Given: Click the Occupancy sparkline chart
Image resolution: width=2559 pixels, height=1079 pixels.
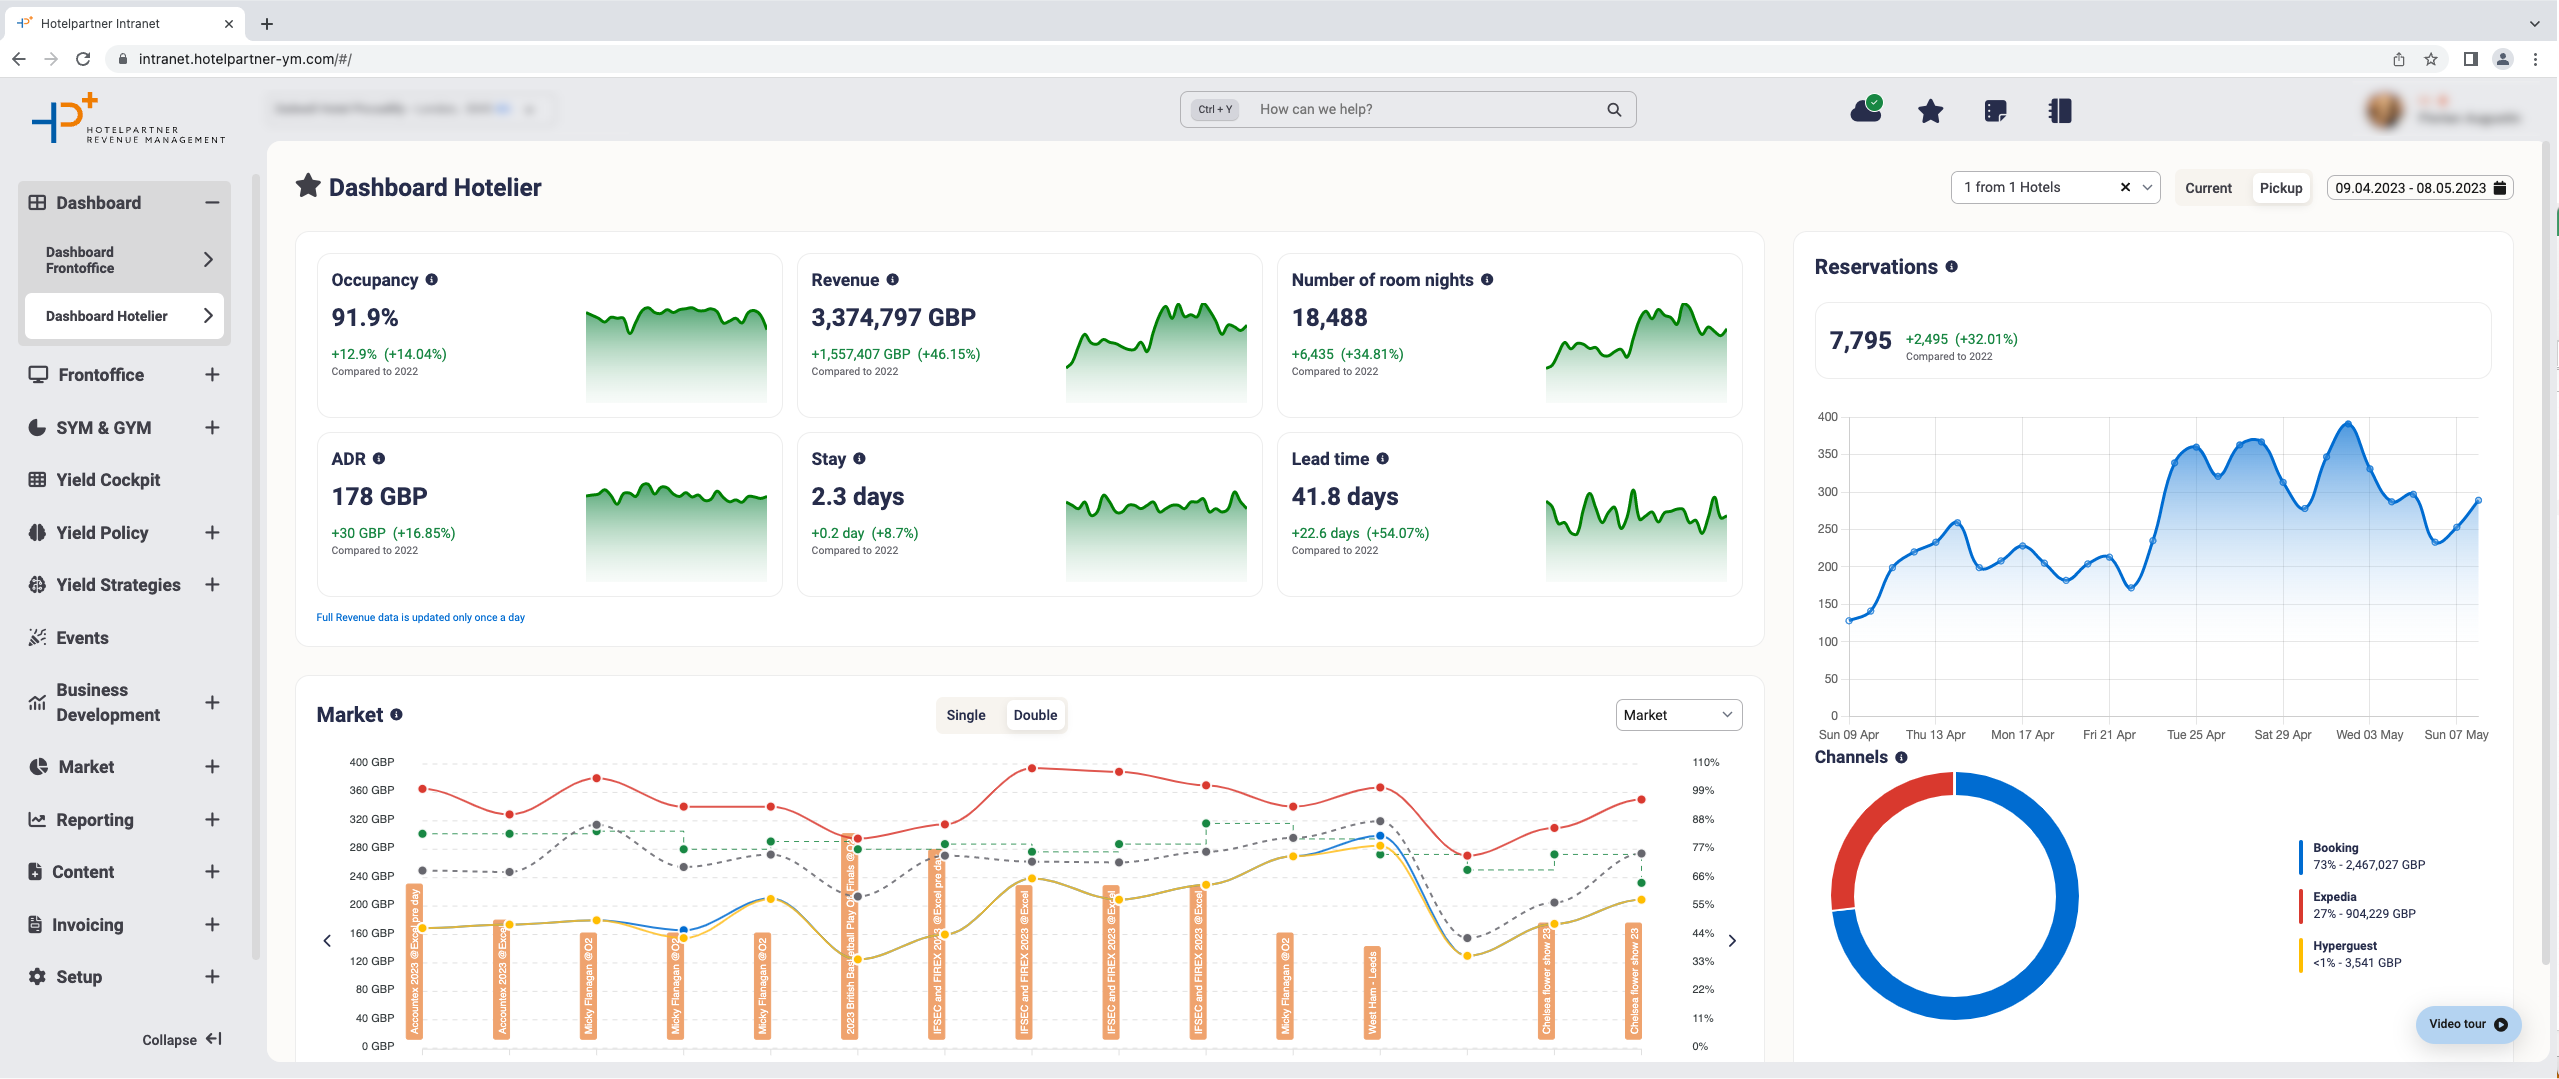Looking at the screenshot, I should click(x=676, y=353).
